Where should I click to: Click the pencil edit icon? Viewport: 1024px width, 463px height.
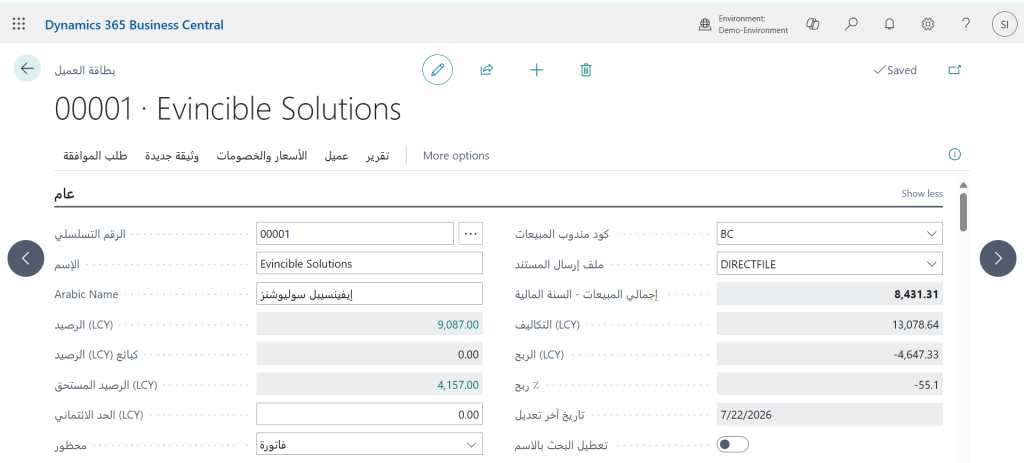coord(438,70)
